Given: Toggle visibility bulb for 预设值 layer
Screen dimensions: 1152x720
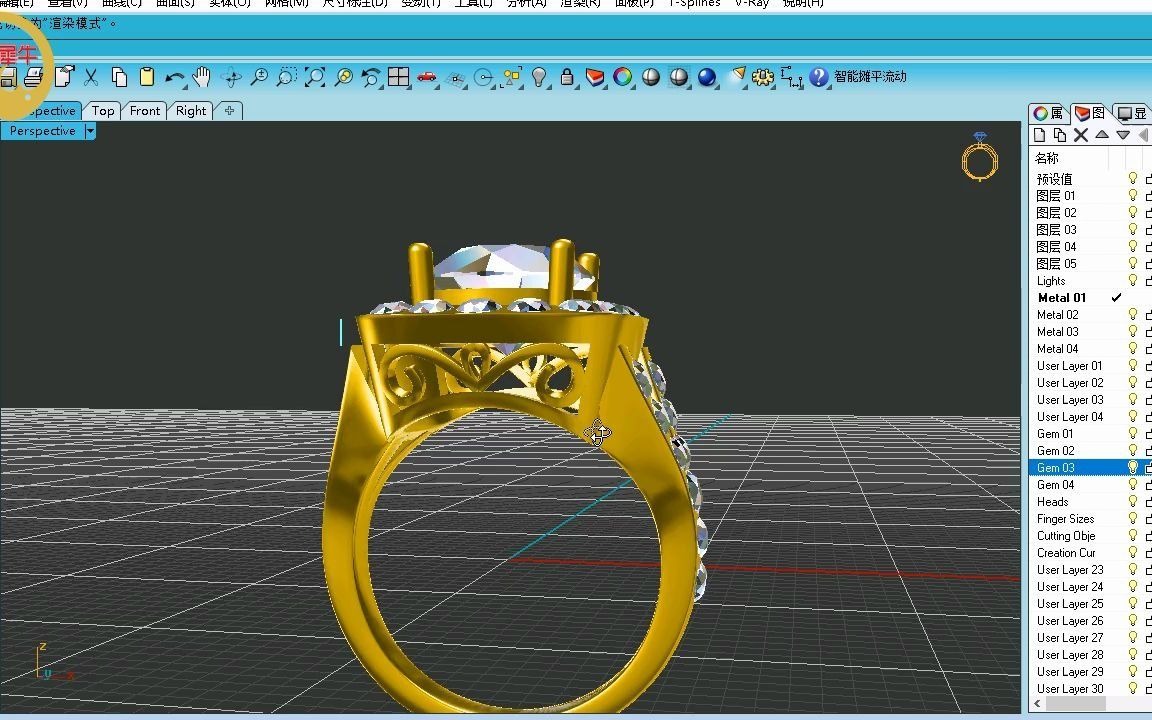Looking at the screenshot, I should [x=1133, y=179].
